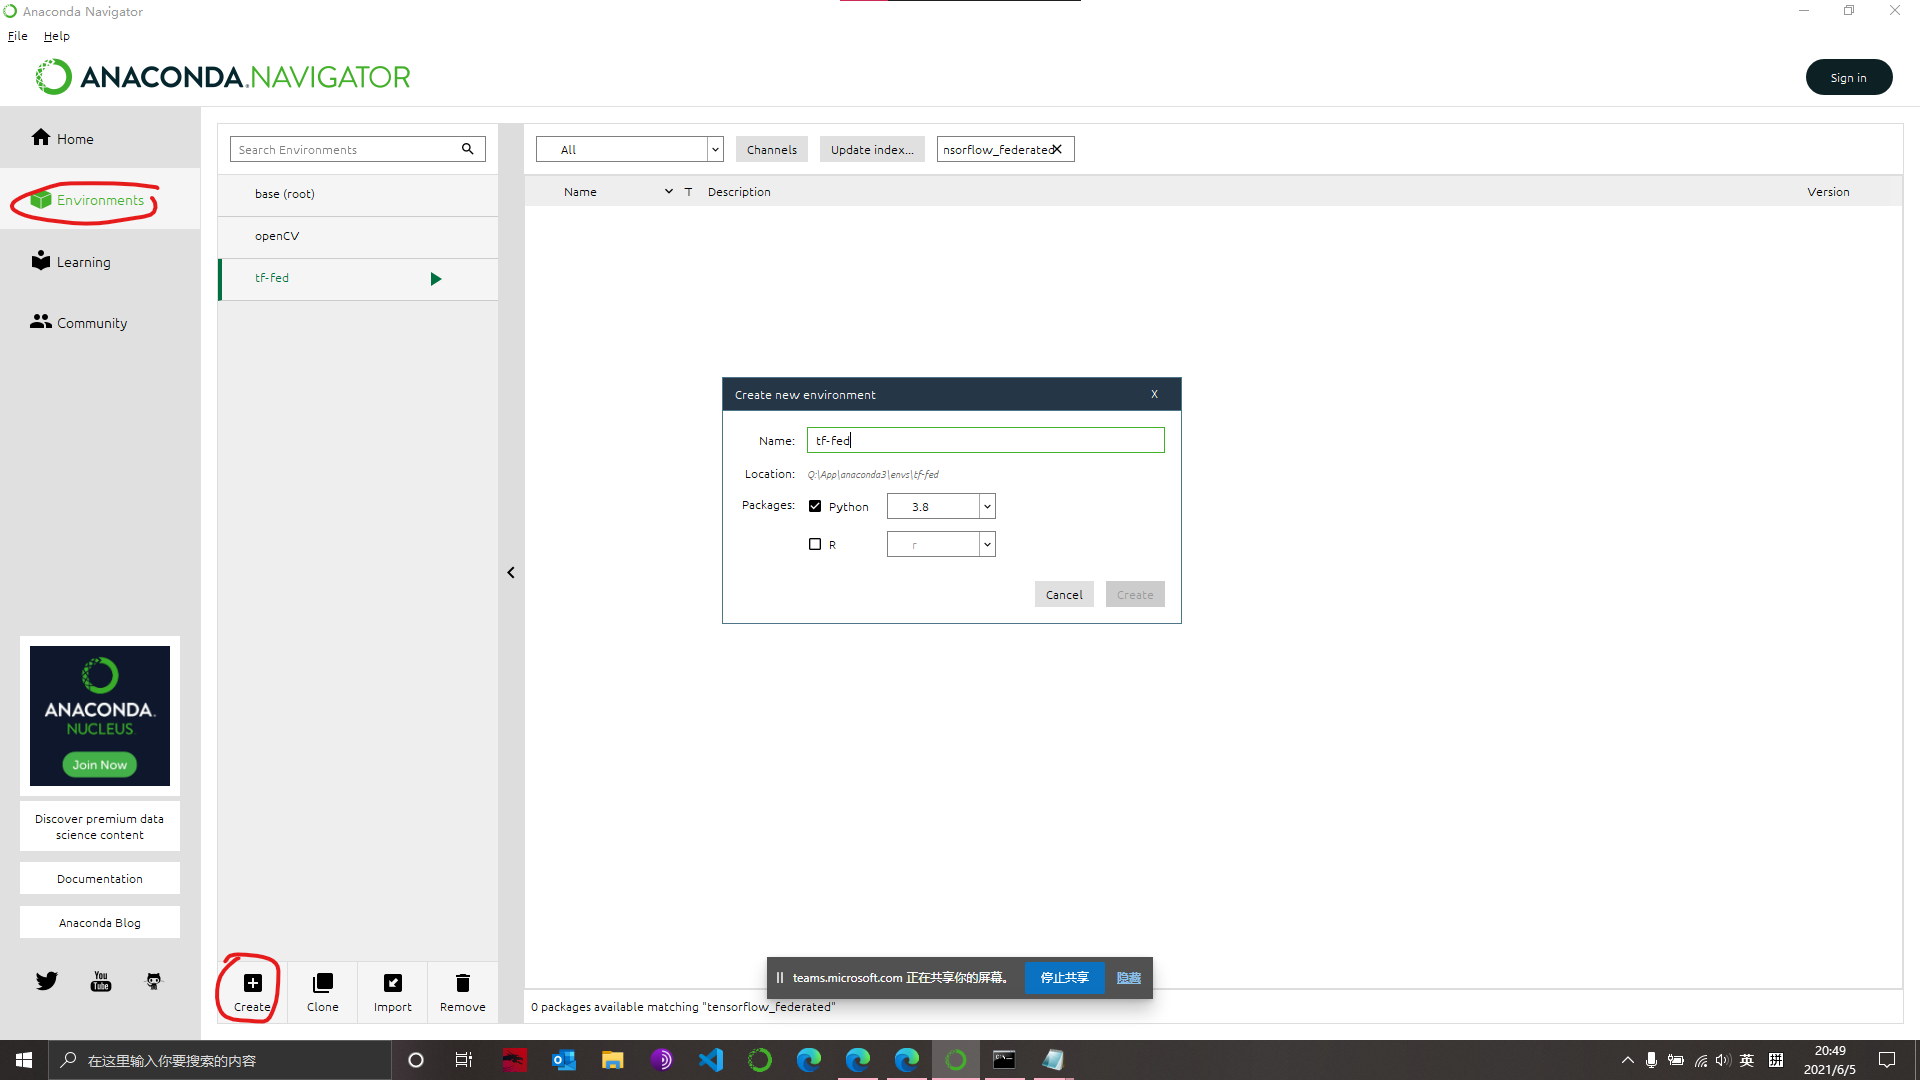Image resolution: width=1920 pixels, height=1080 pixels.
Task: Collapse the environments list panel
Action: click(x=511, y=572)
